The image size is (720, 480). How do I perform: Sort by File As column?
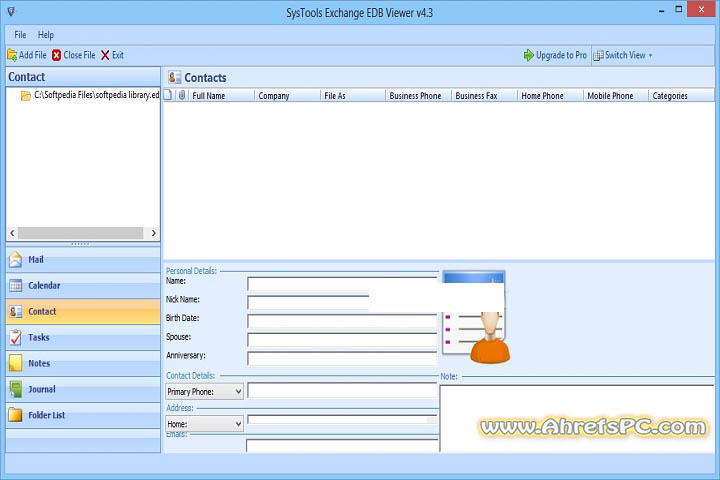pos(353,96)
